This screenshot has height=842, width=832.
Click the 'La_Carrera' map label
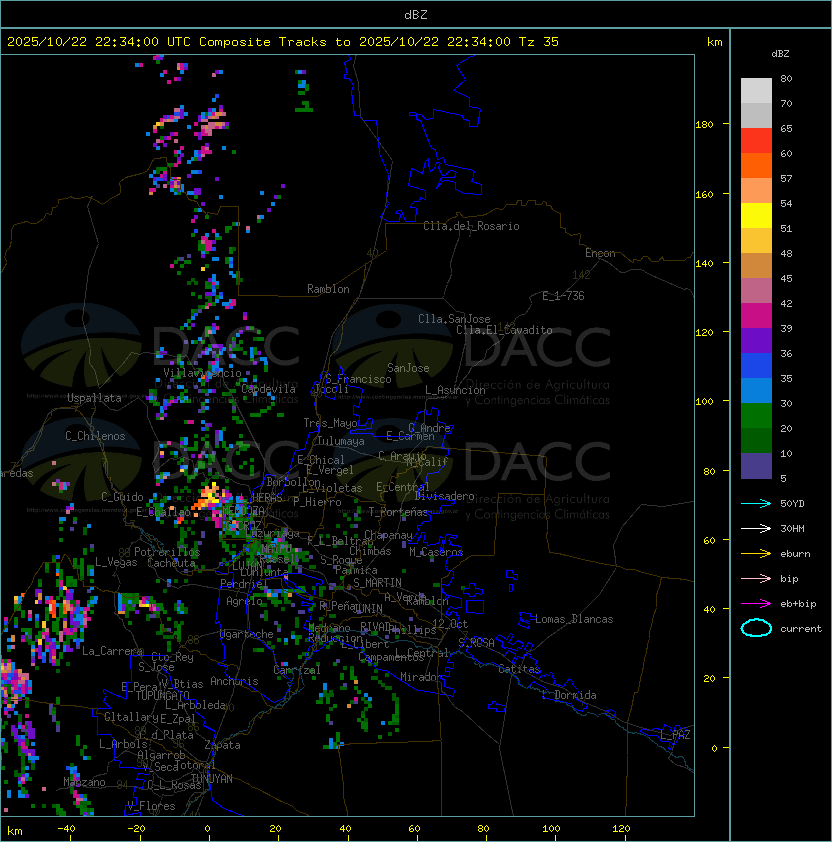[112, 651]
